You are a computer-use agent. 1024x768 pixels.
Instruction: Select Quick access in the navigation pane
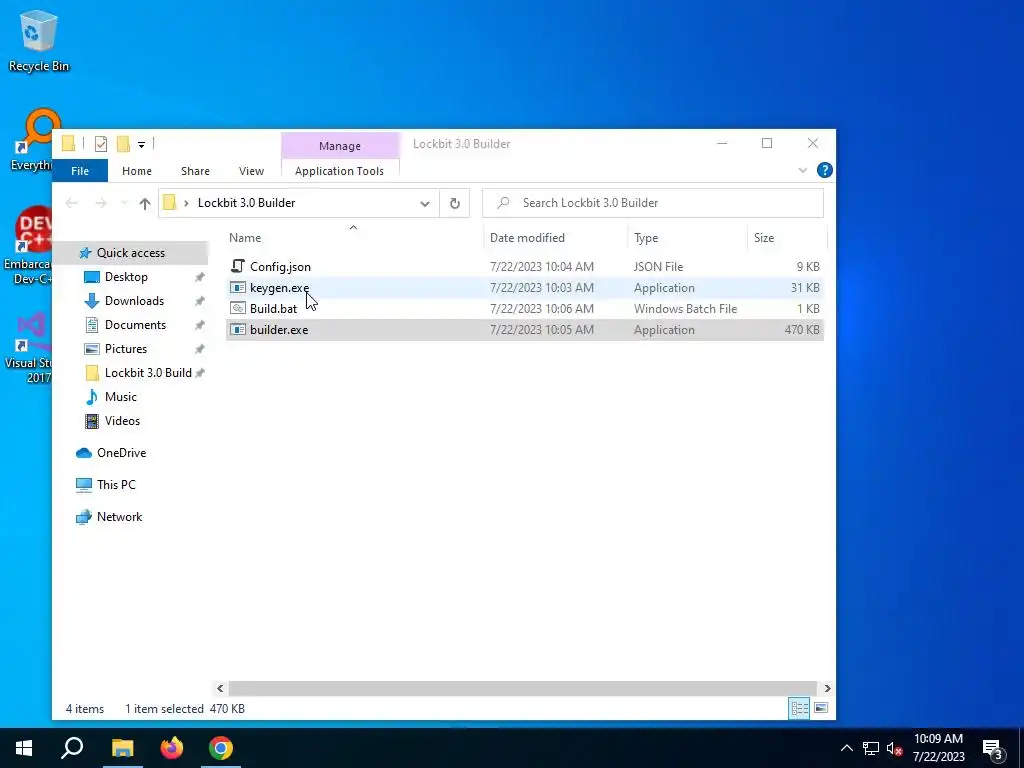coord(131,253)
